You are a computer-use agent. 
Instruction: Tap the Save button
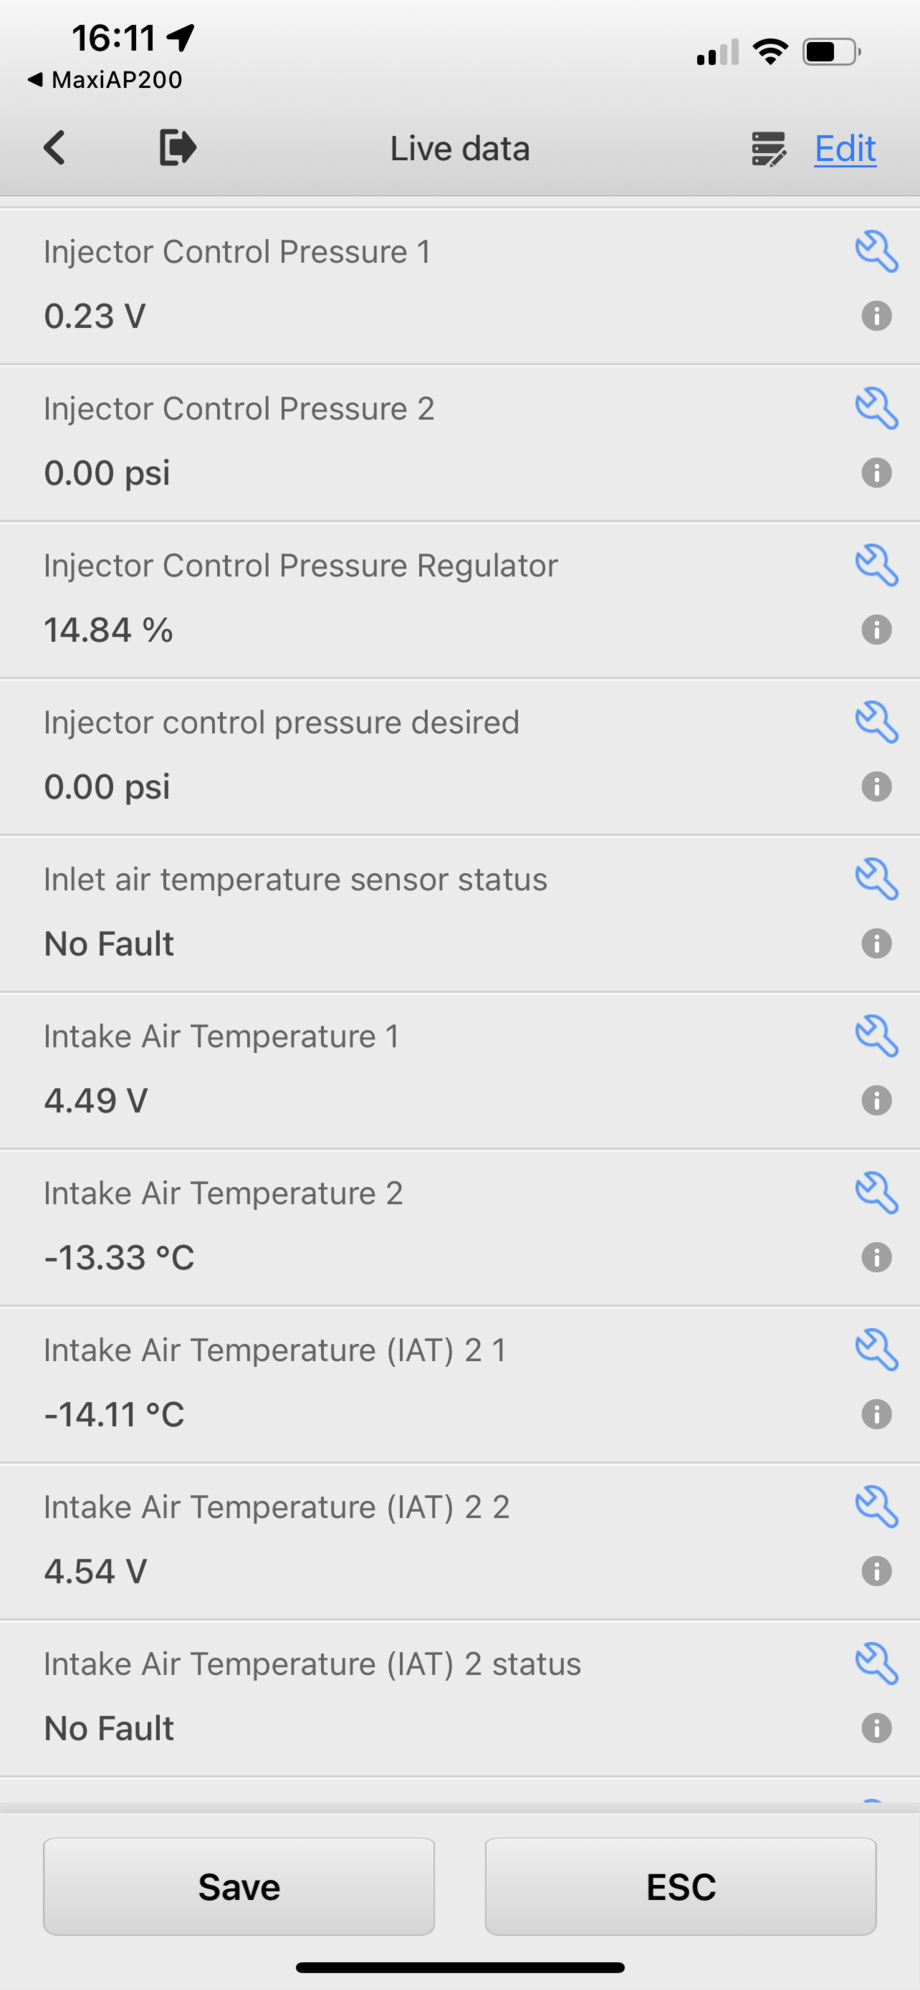point(239,1886)
